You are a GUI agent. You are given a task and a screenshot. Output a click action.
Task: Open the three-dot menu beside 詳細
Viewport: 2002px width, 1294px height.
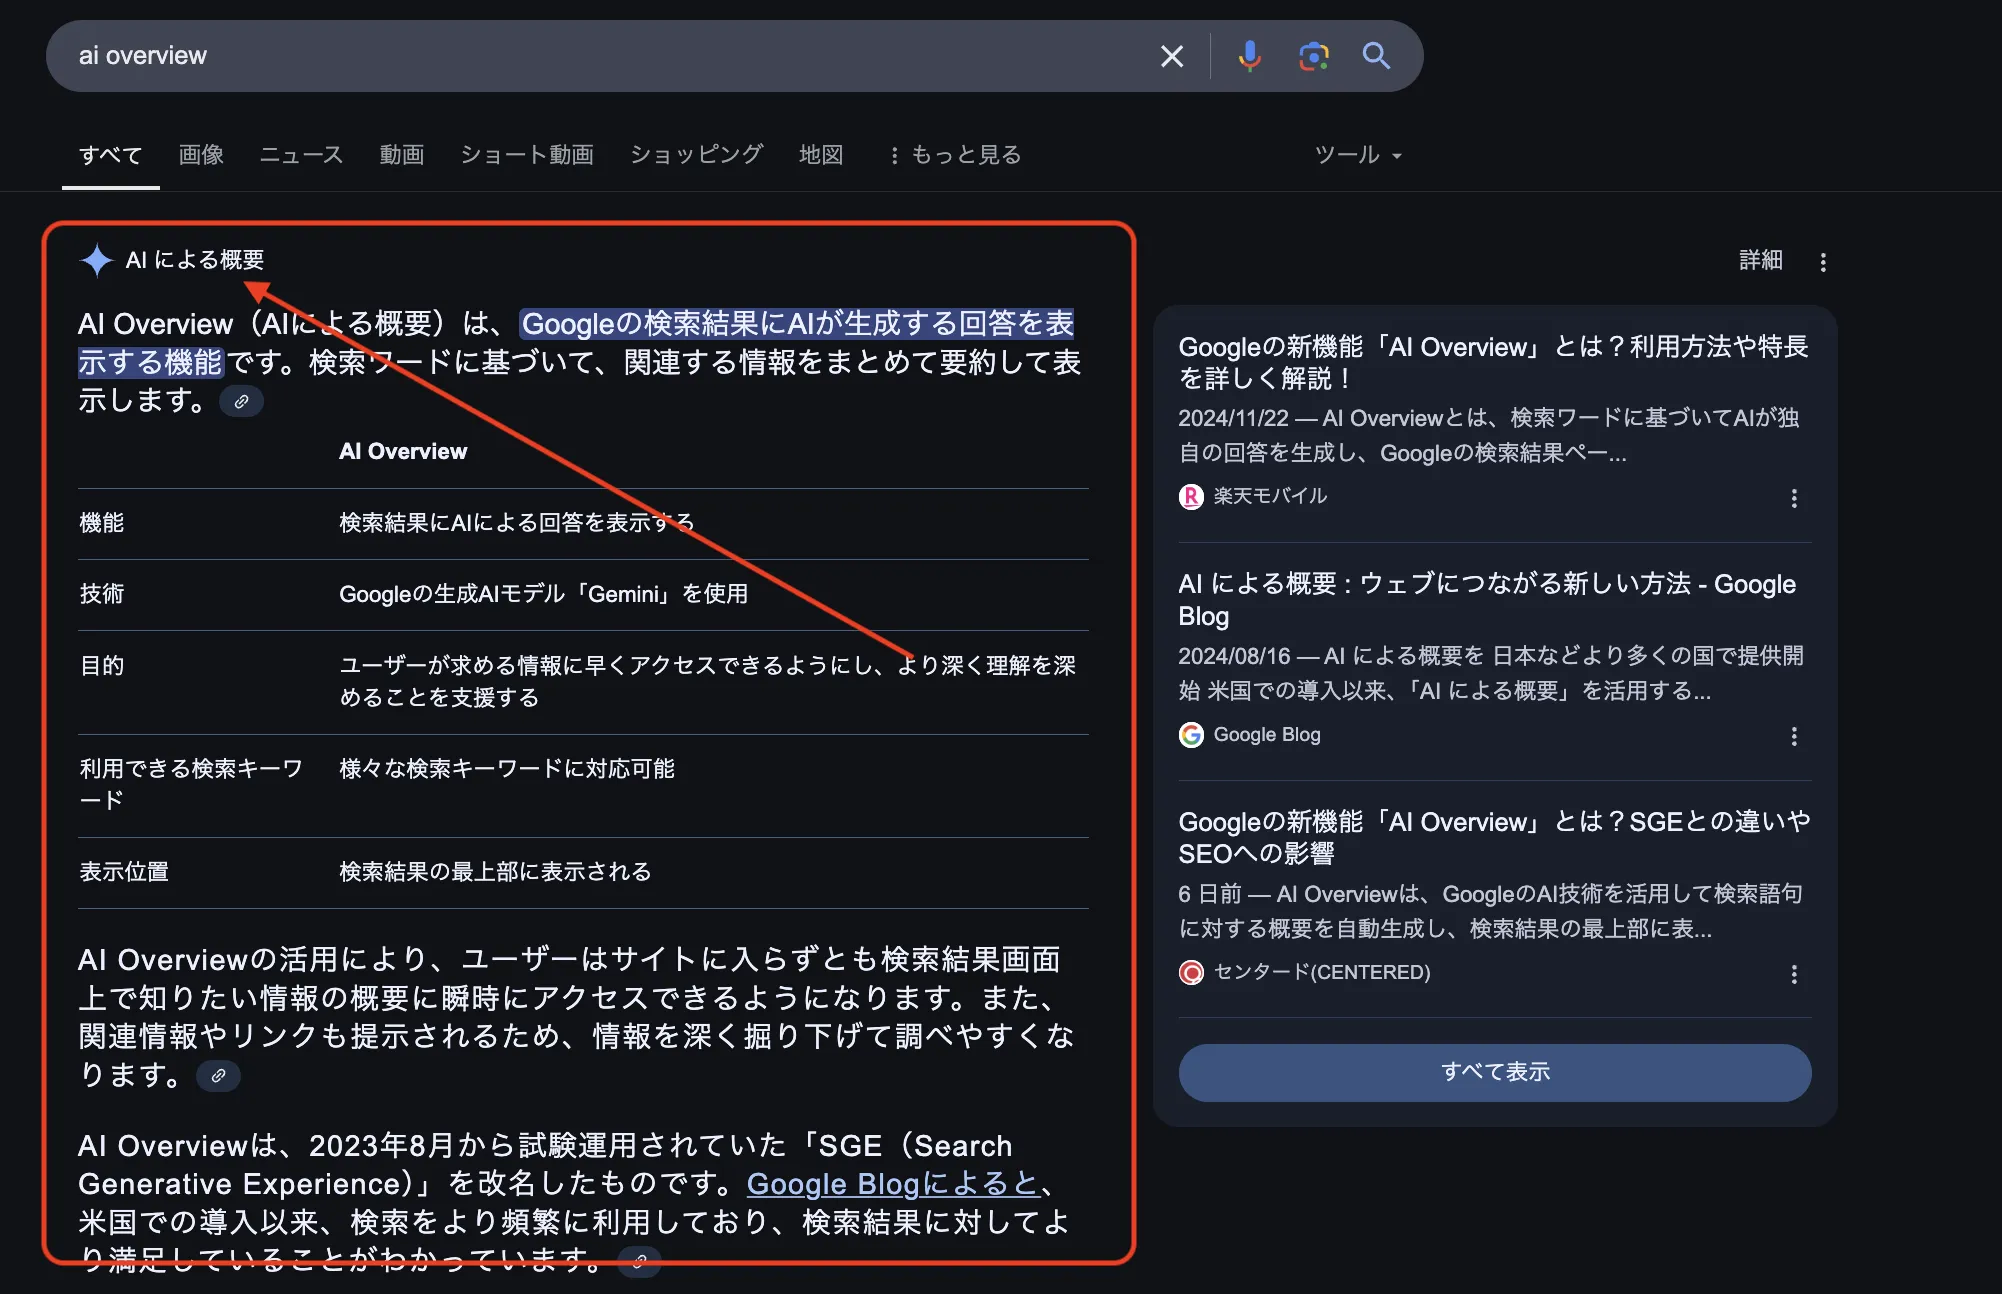[1823, 262]
